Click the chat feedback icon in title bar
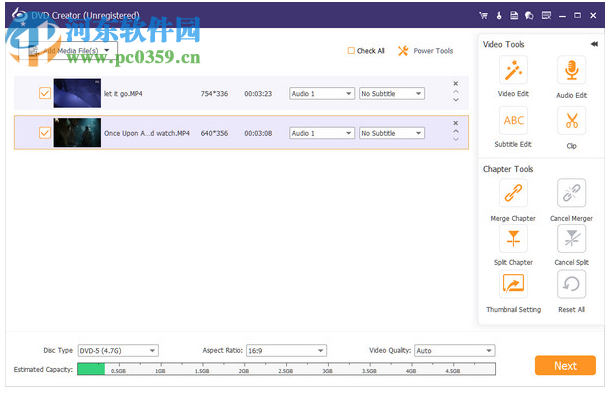The image size is (615, 396). pyautogui.click(x=529, y=15)
